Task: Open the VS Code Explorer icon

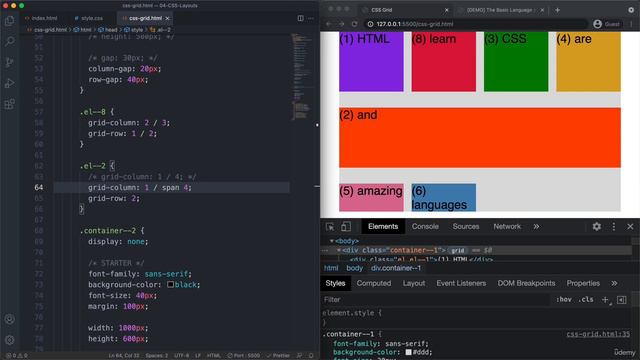Action: click(x=10, y=20)
